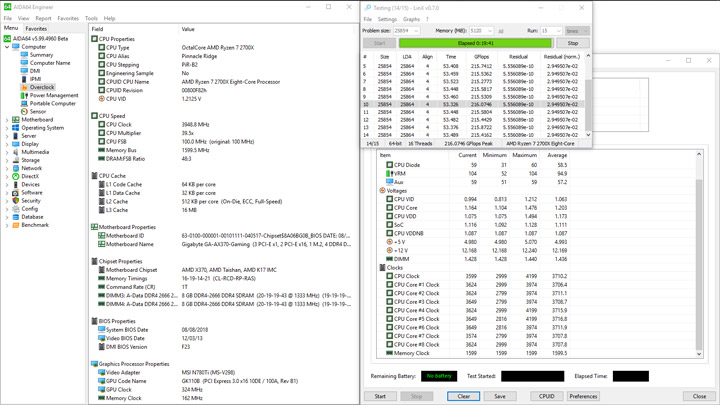Click the Display monitor icon
Viewport: 720px width, 405px height.
pos(16,144)
